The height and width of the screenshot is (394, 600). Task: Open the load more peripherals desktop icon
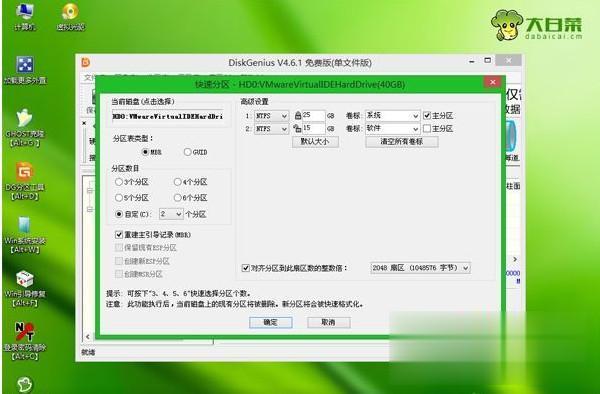click(25, 70)
